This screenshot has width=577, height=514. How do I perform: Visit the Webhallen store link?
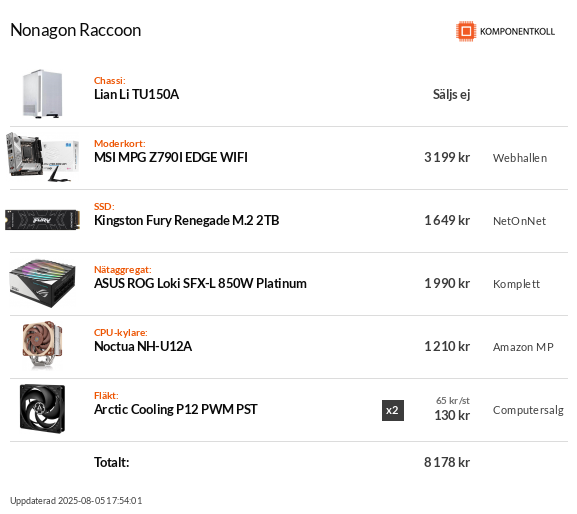point(520,158)
